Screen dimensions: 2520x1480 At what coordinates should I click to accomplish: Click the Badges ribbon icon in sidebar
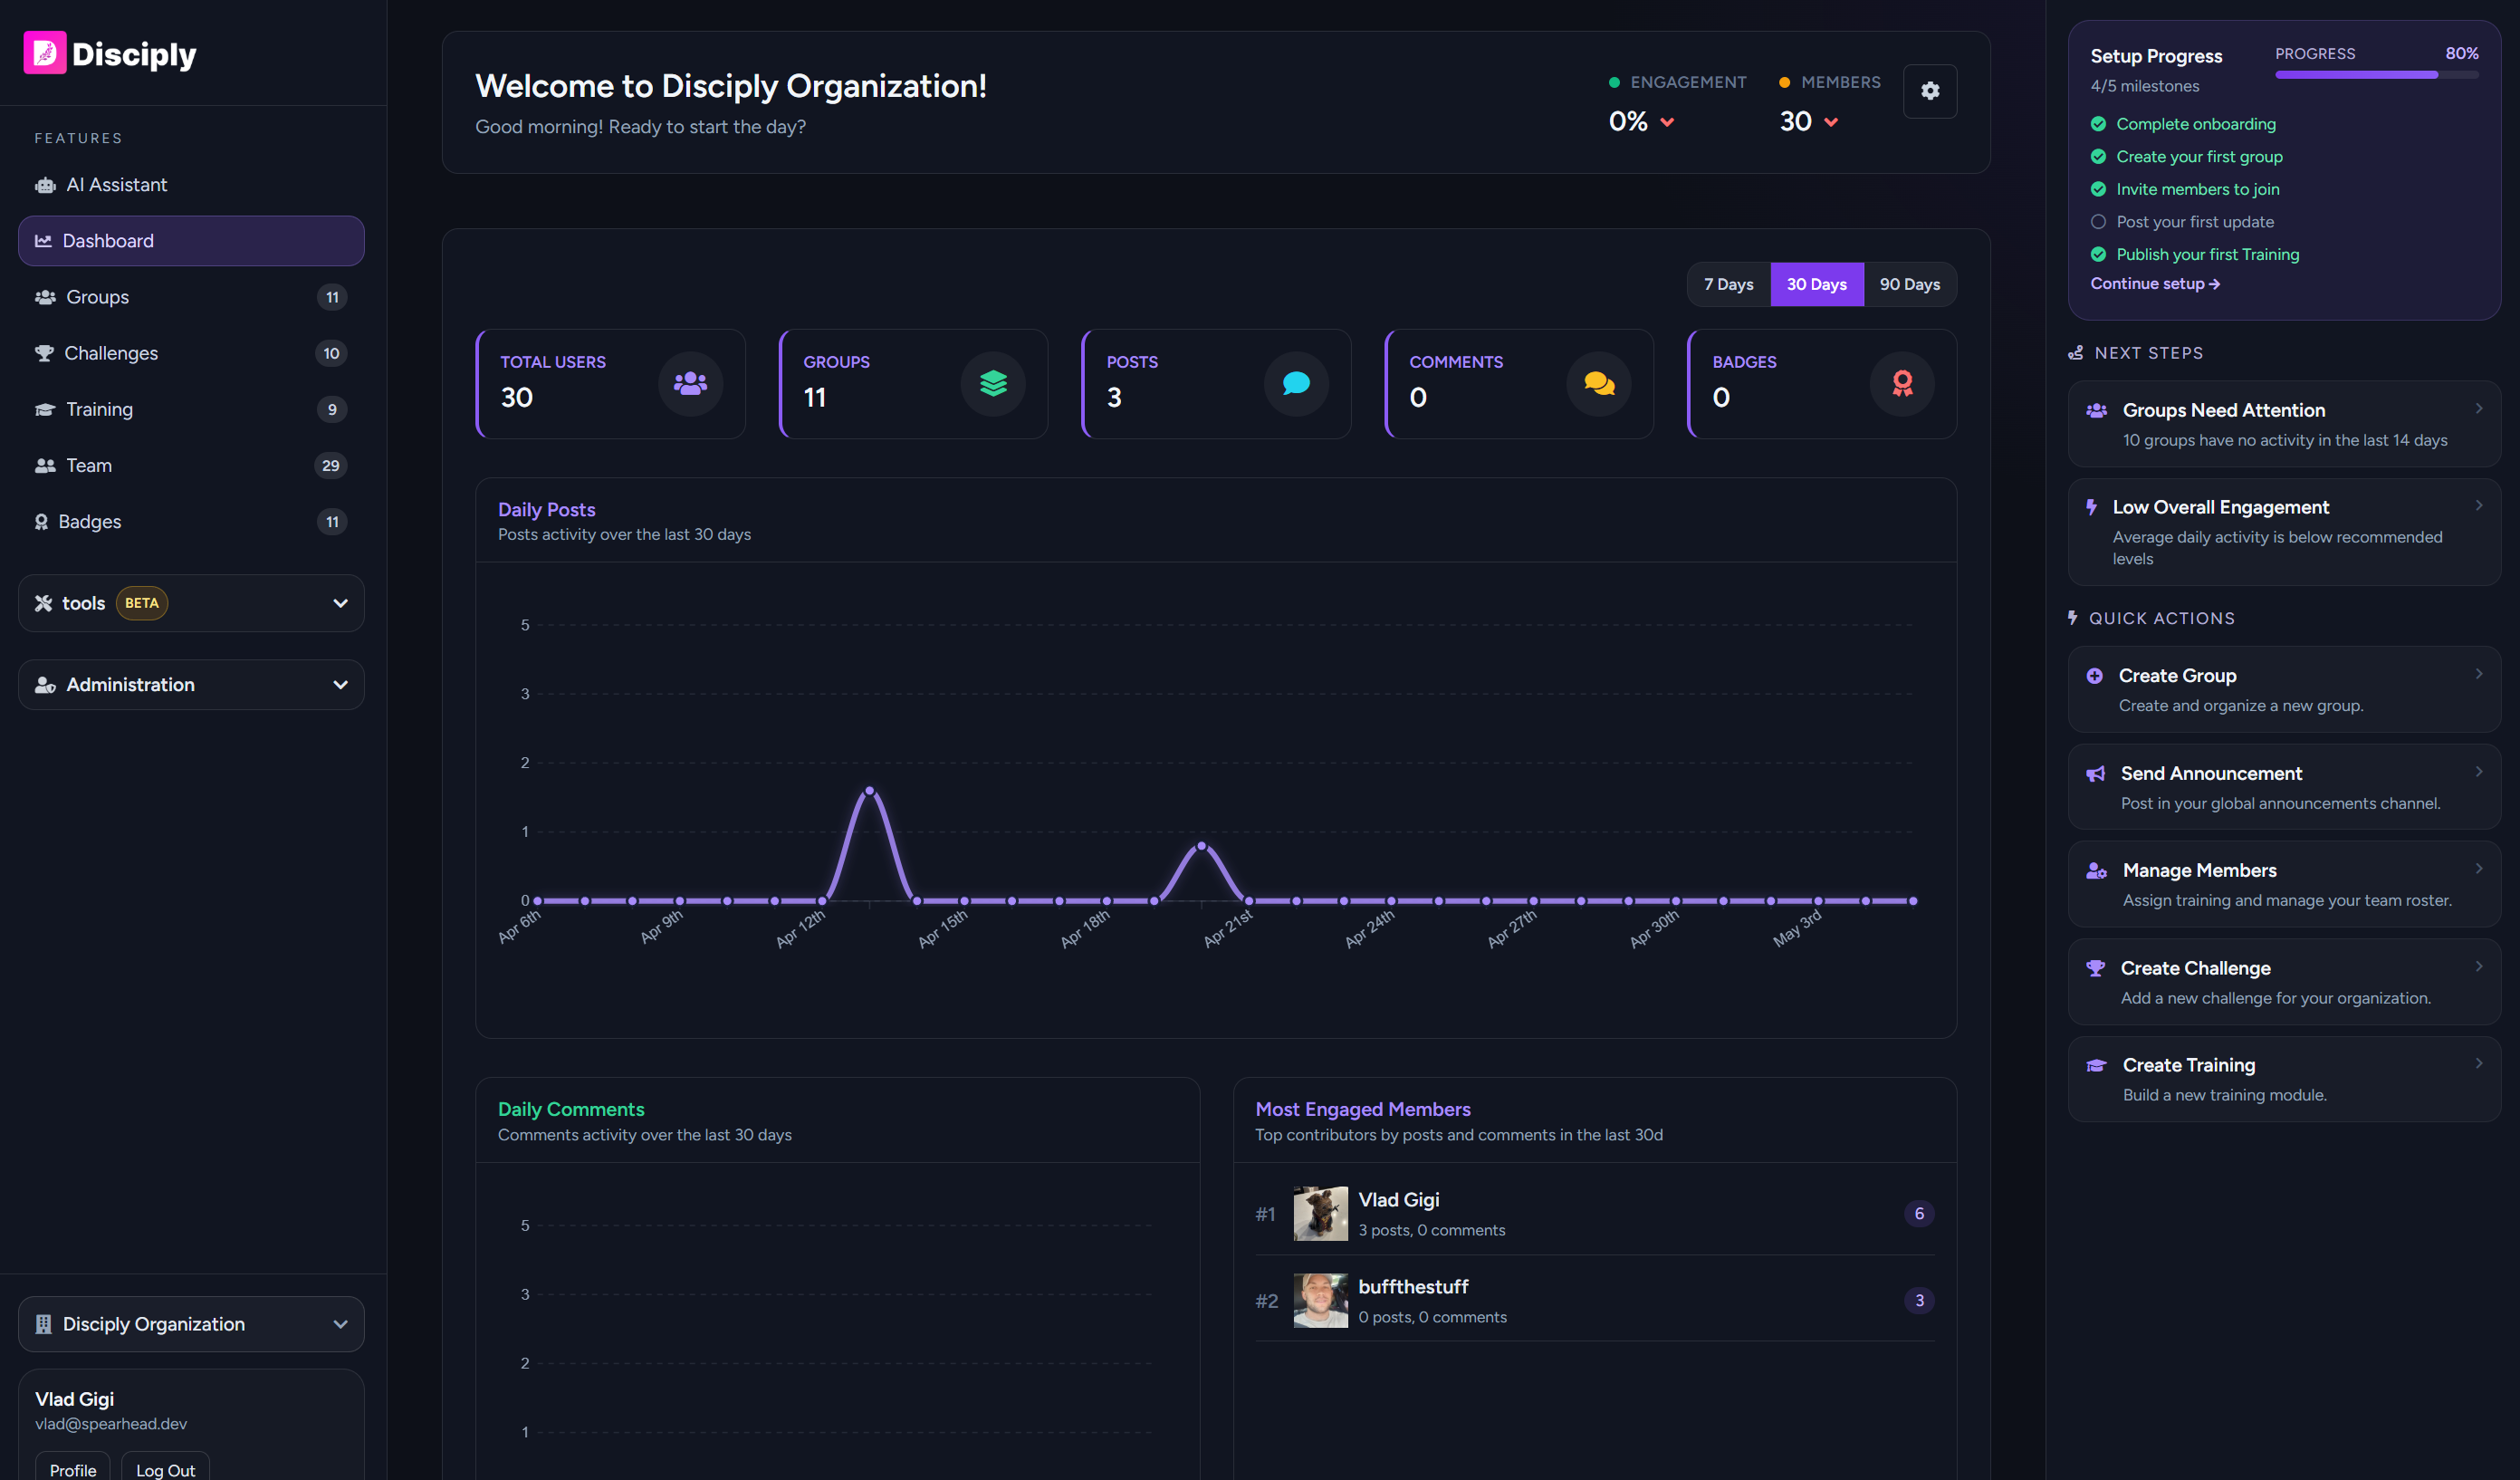pyautogui.click(x=41, y=522)
